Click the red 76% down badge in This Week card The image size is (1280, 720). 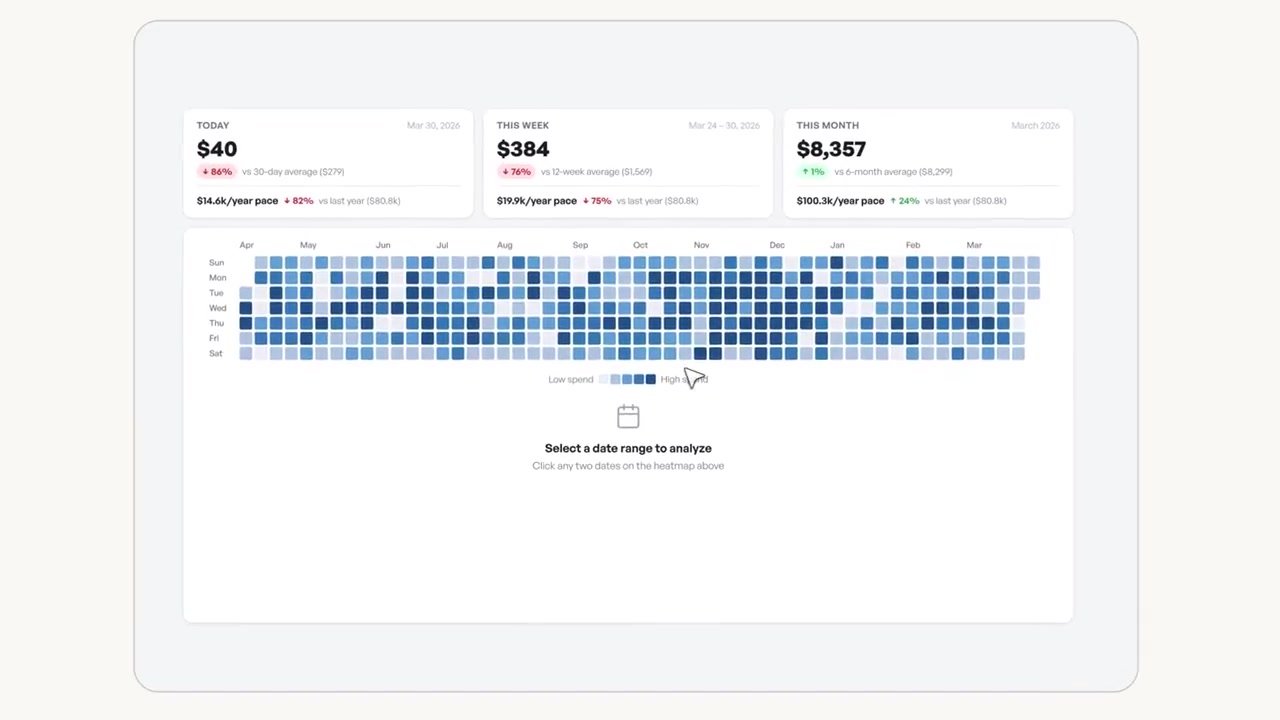pos(517,172)
